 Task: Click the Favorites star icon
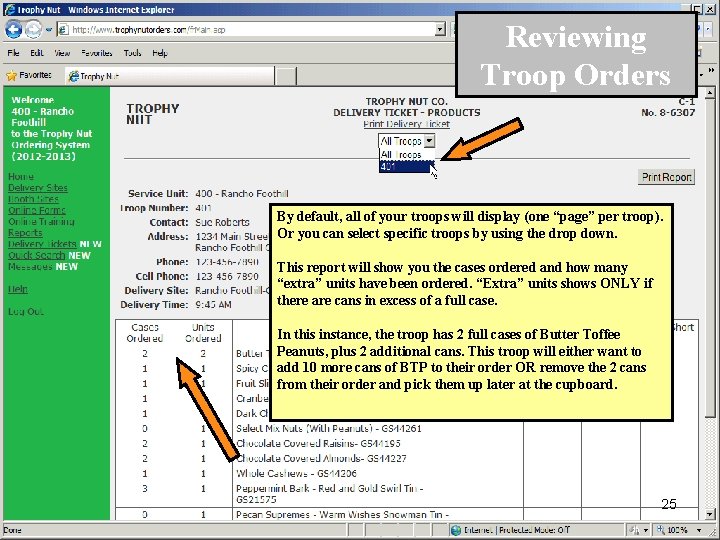point(11,75)
